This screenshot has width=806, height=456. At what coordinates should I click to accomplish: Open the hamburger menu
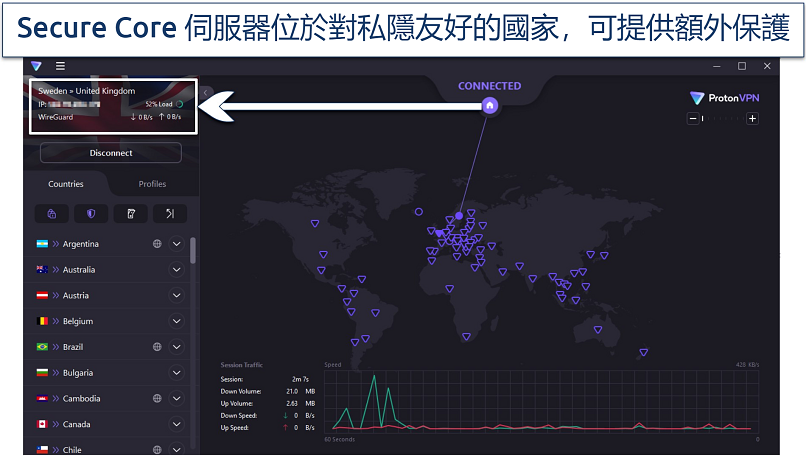tap(60, 66)
